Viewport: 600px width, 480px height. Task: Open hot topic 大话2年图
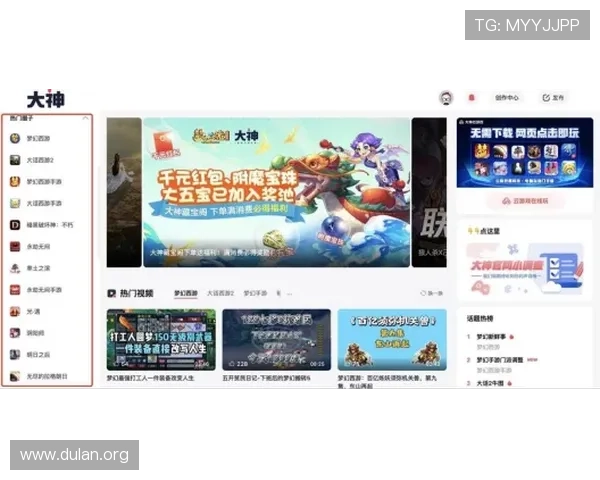(490, 383)
